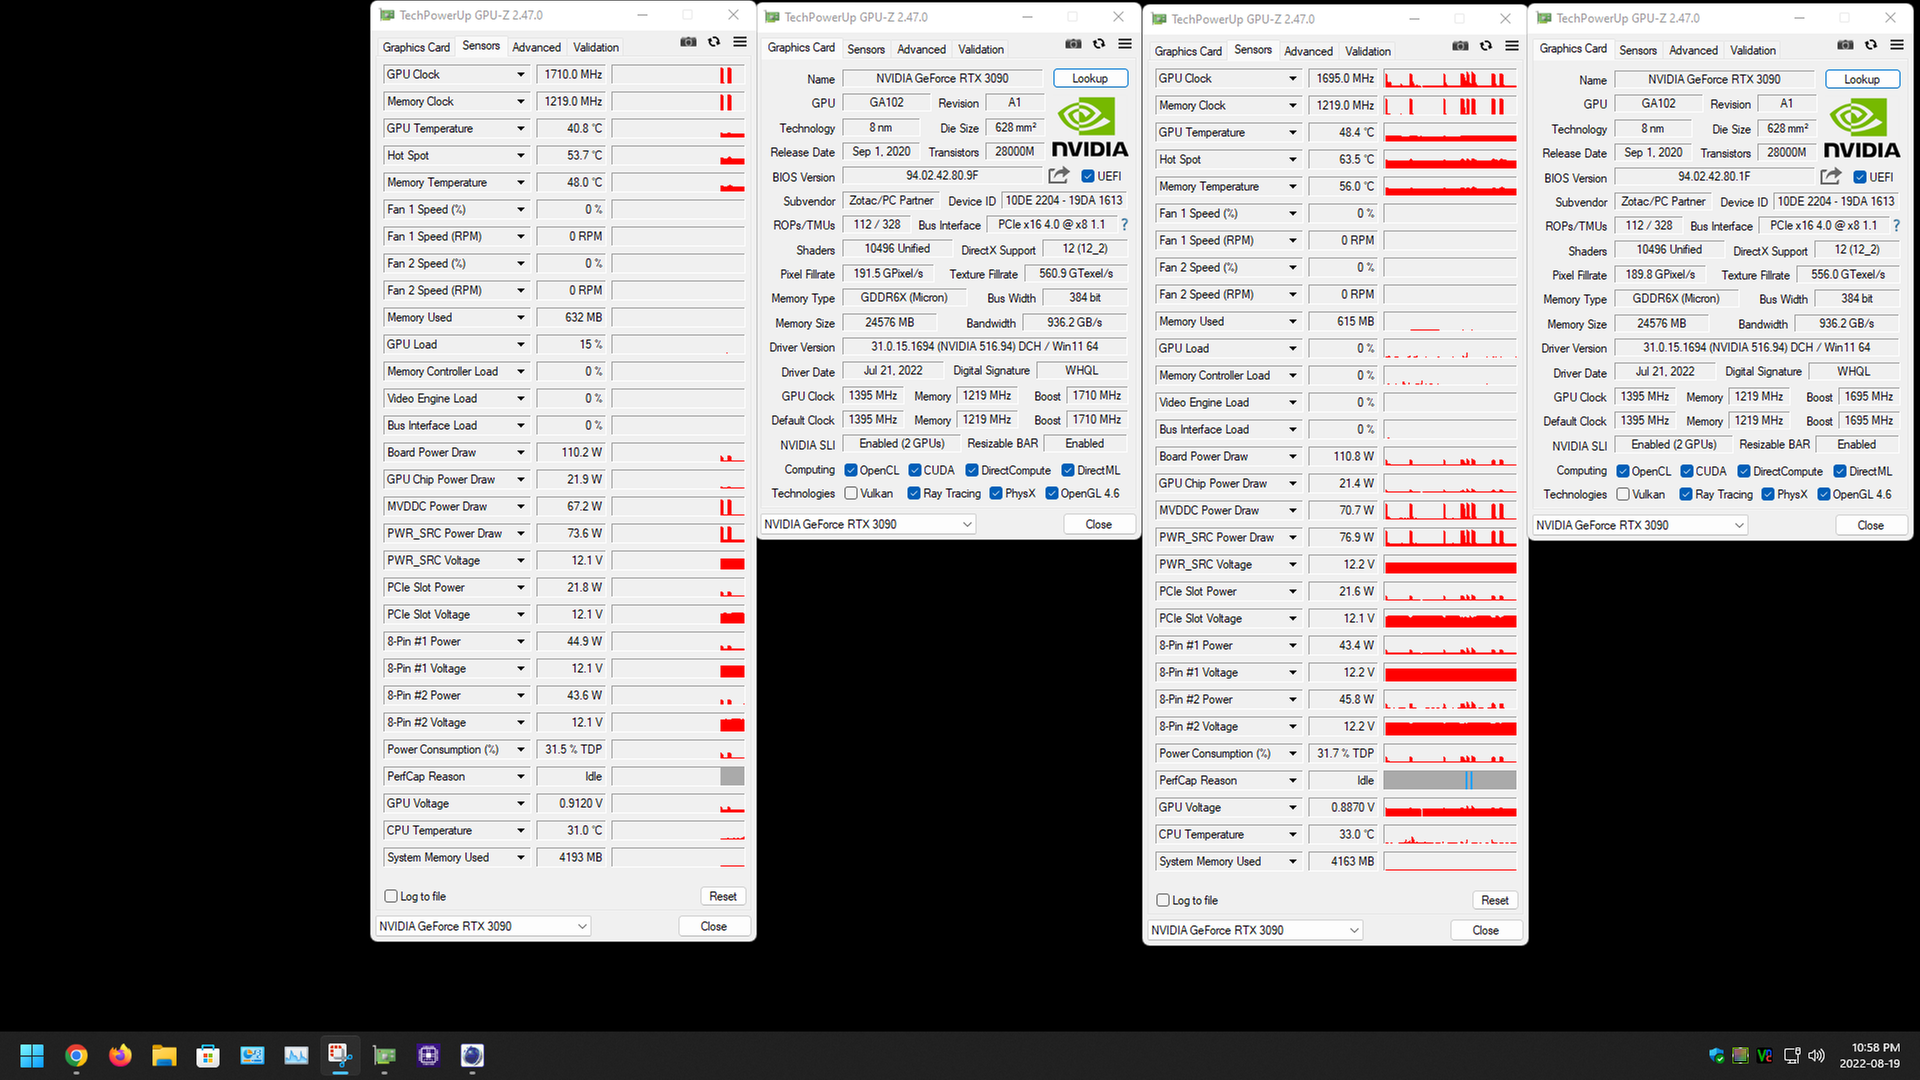Click PerfCap Reason bar in right Sensors window
Image resolution: width=1920 pixels, height=1080 pixels.
(1450, 780)
